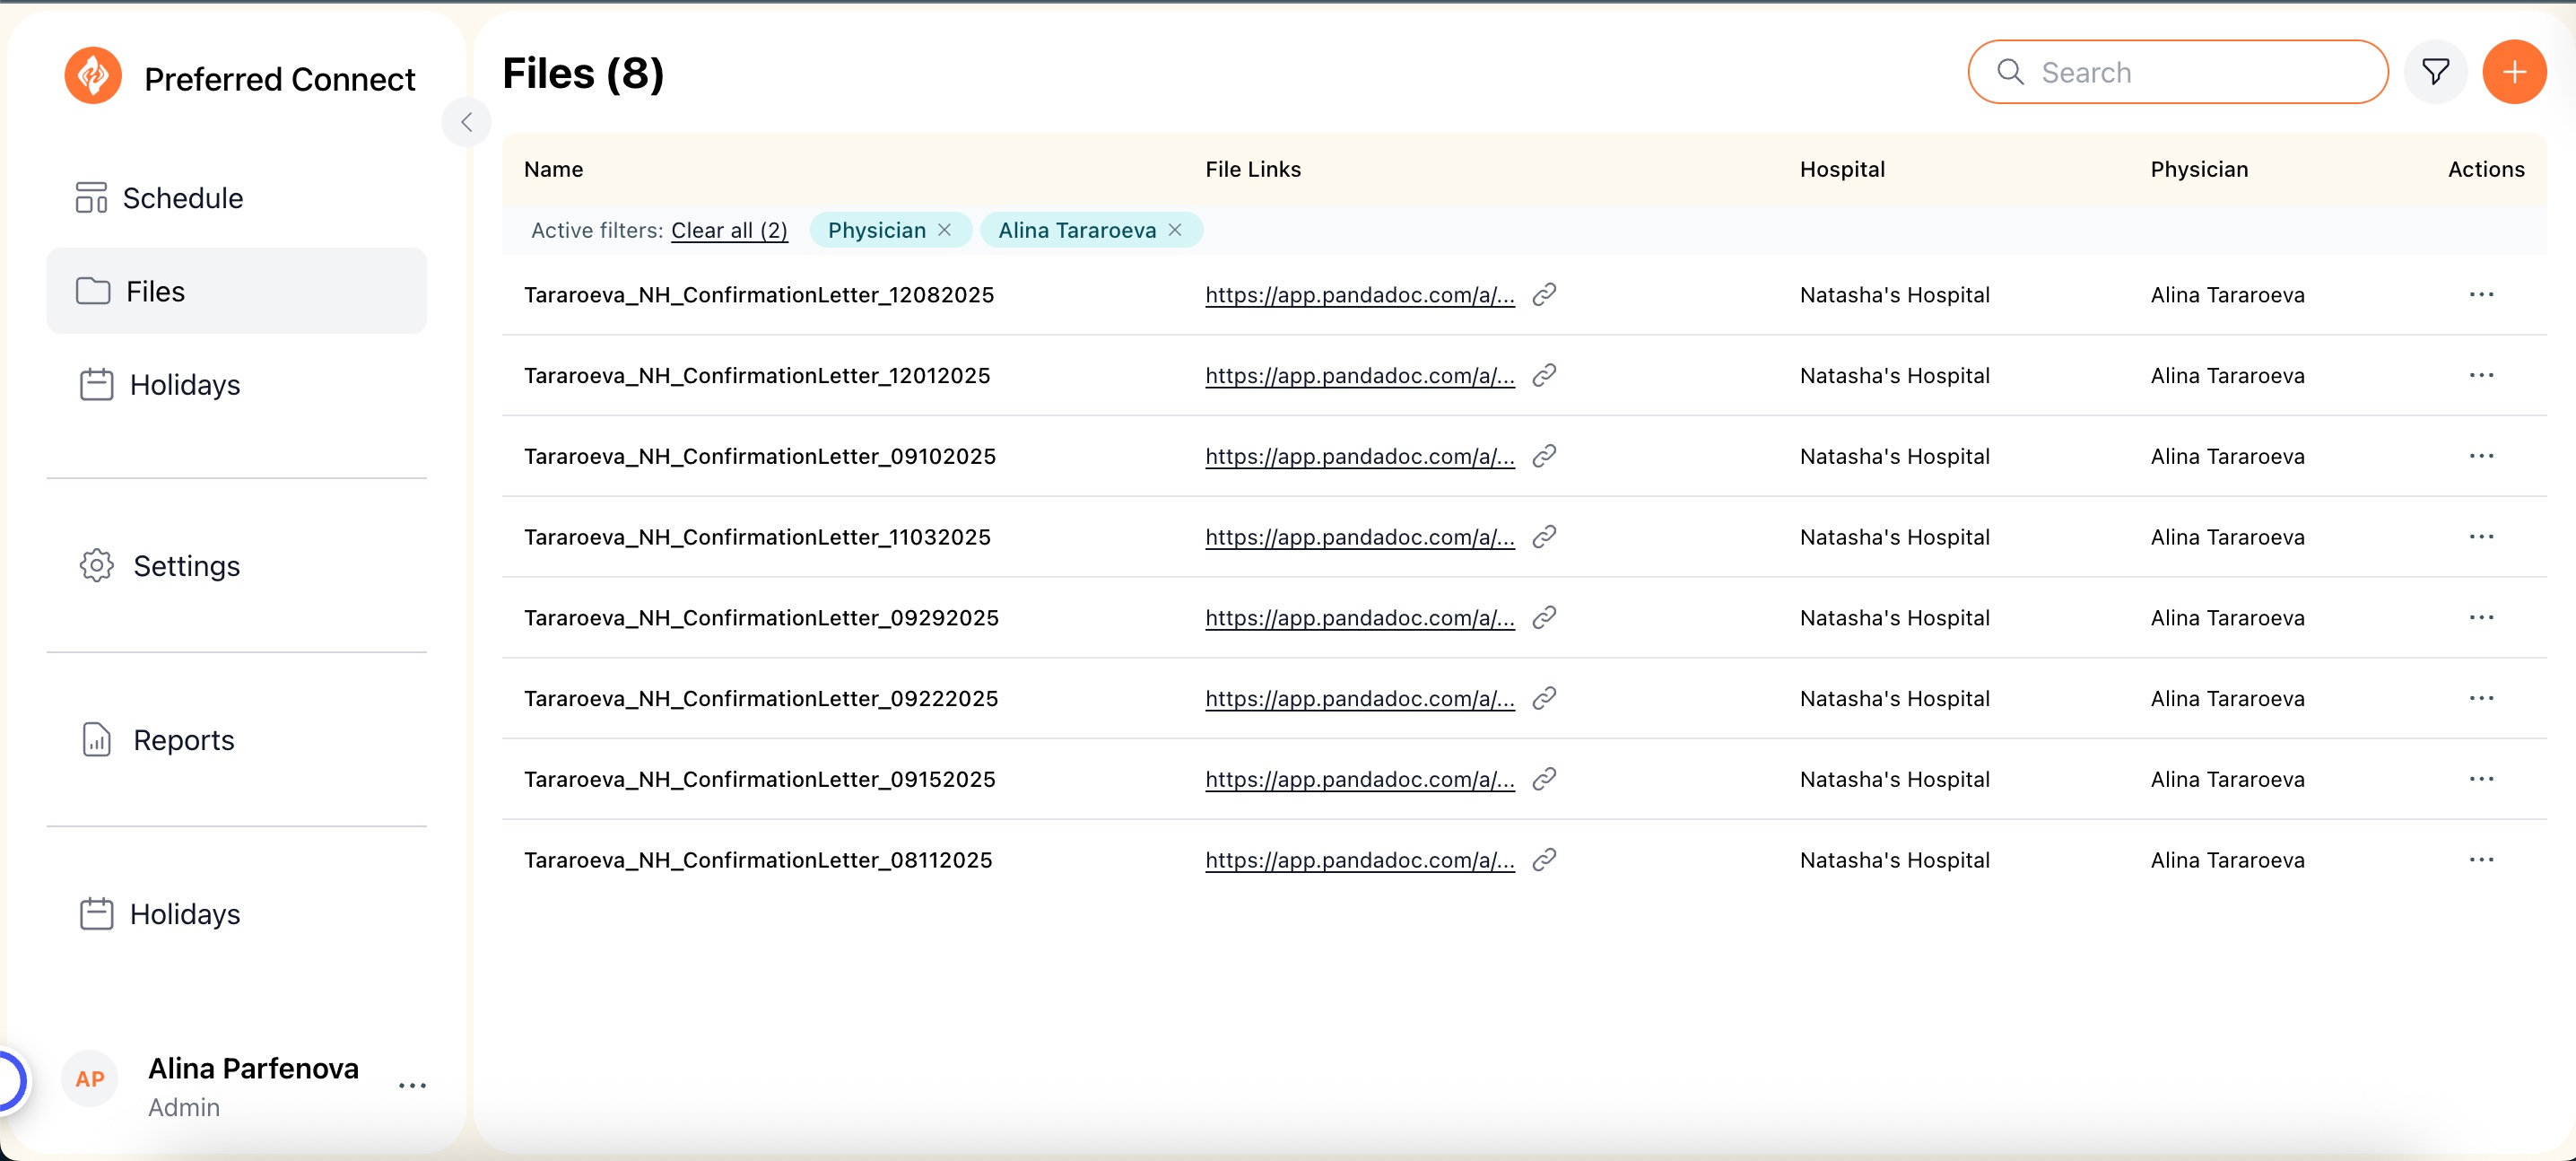Viewport: 2576px width, 1161px height.
Task: Open the filter funnel button
Action: [x=2435, y=72]
